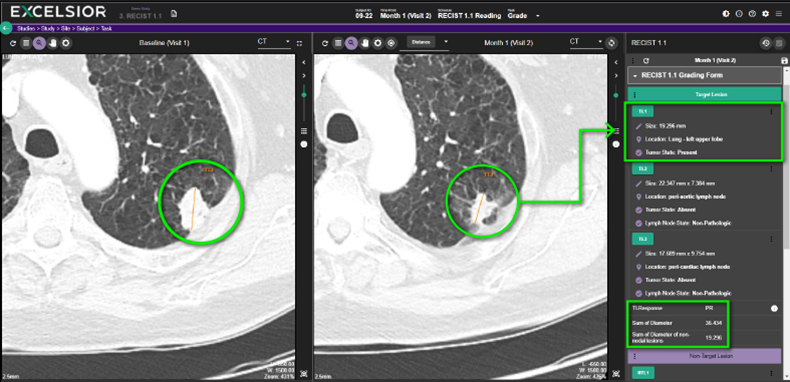Adjust the slice slider beside Month 1 viewer

(616, 95)
